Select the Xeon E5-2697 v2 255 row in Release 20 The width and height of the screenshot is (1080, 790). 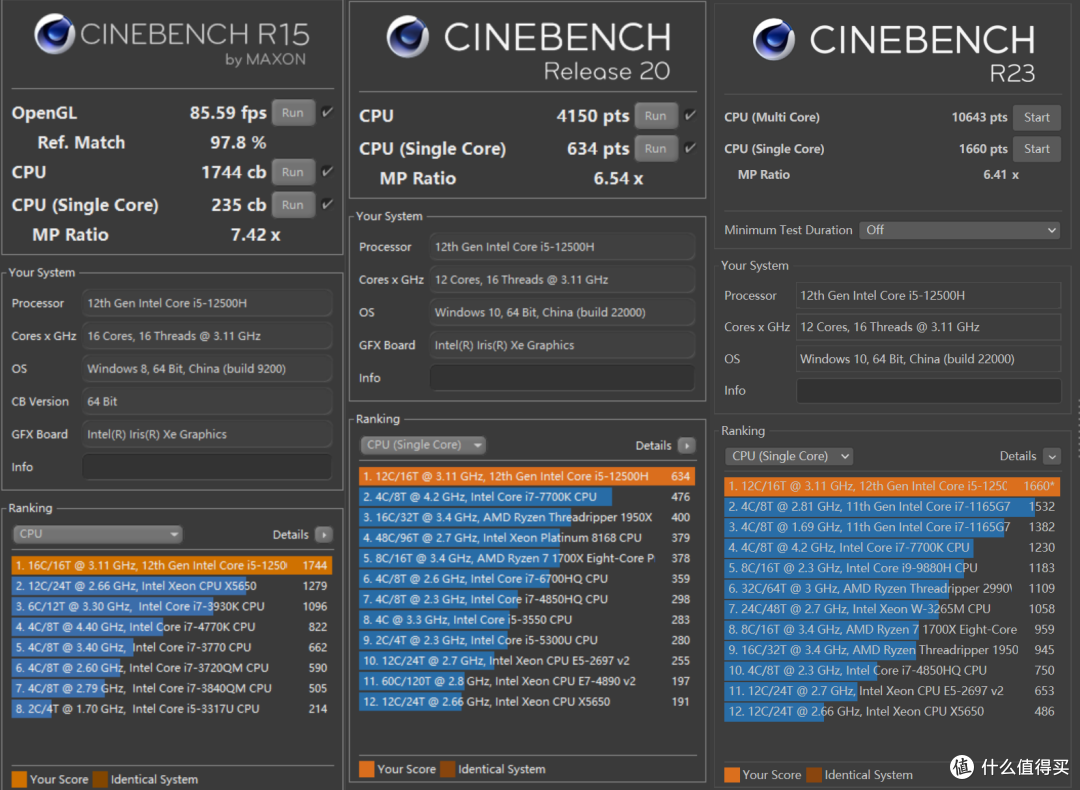click(527, 661)
